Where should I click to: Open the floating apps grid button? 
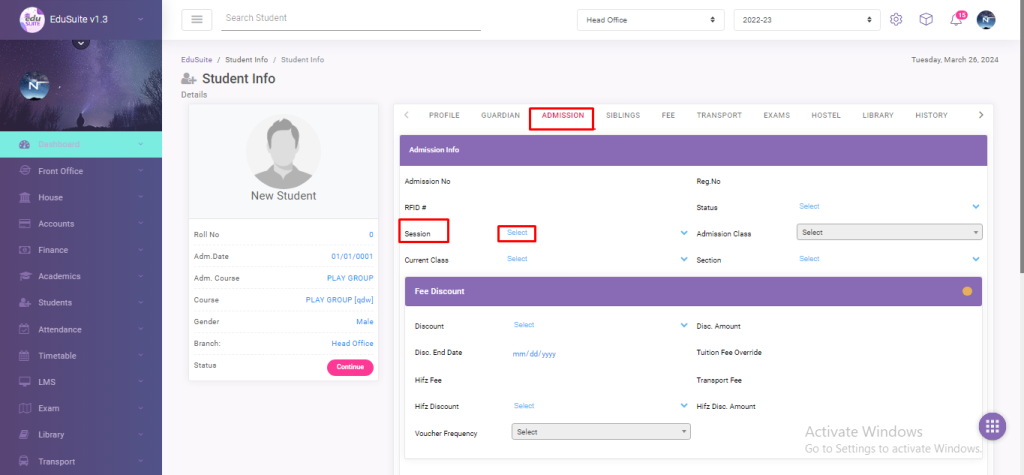(x=992, y=426)
